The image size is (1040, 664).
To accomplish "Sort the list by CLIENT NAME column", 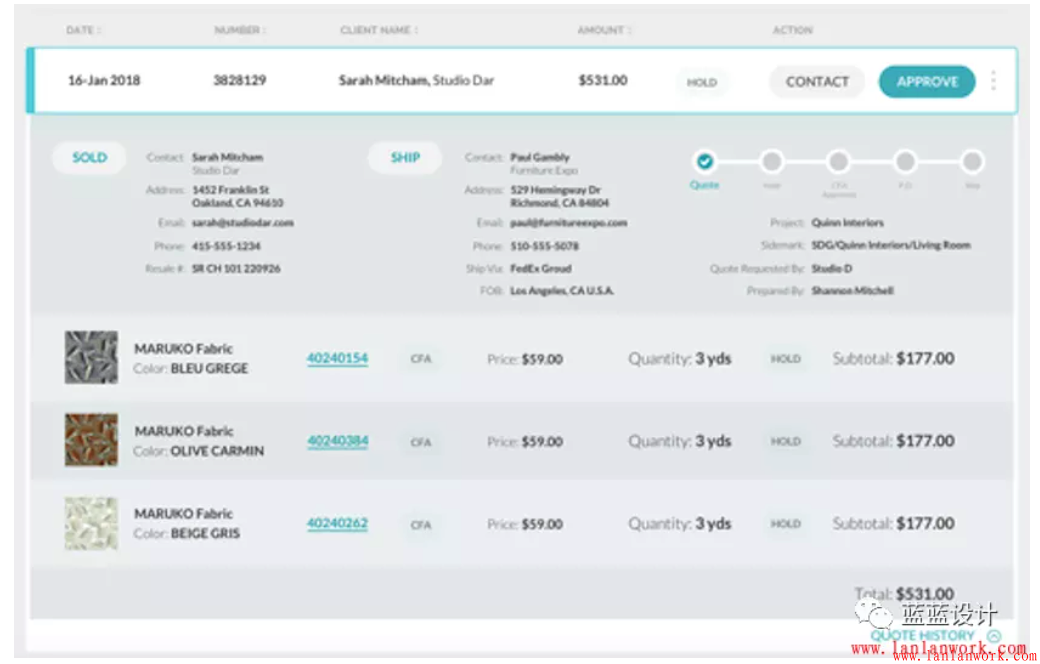I will click(x=379, y=31).
